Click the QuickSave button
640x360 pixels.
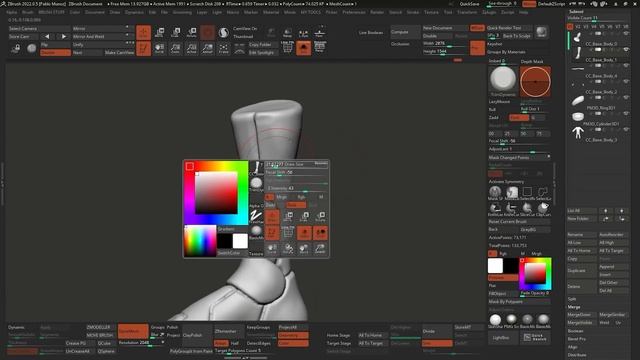click(x=469, y=4)
